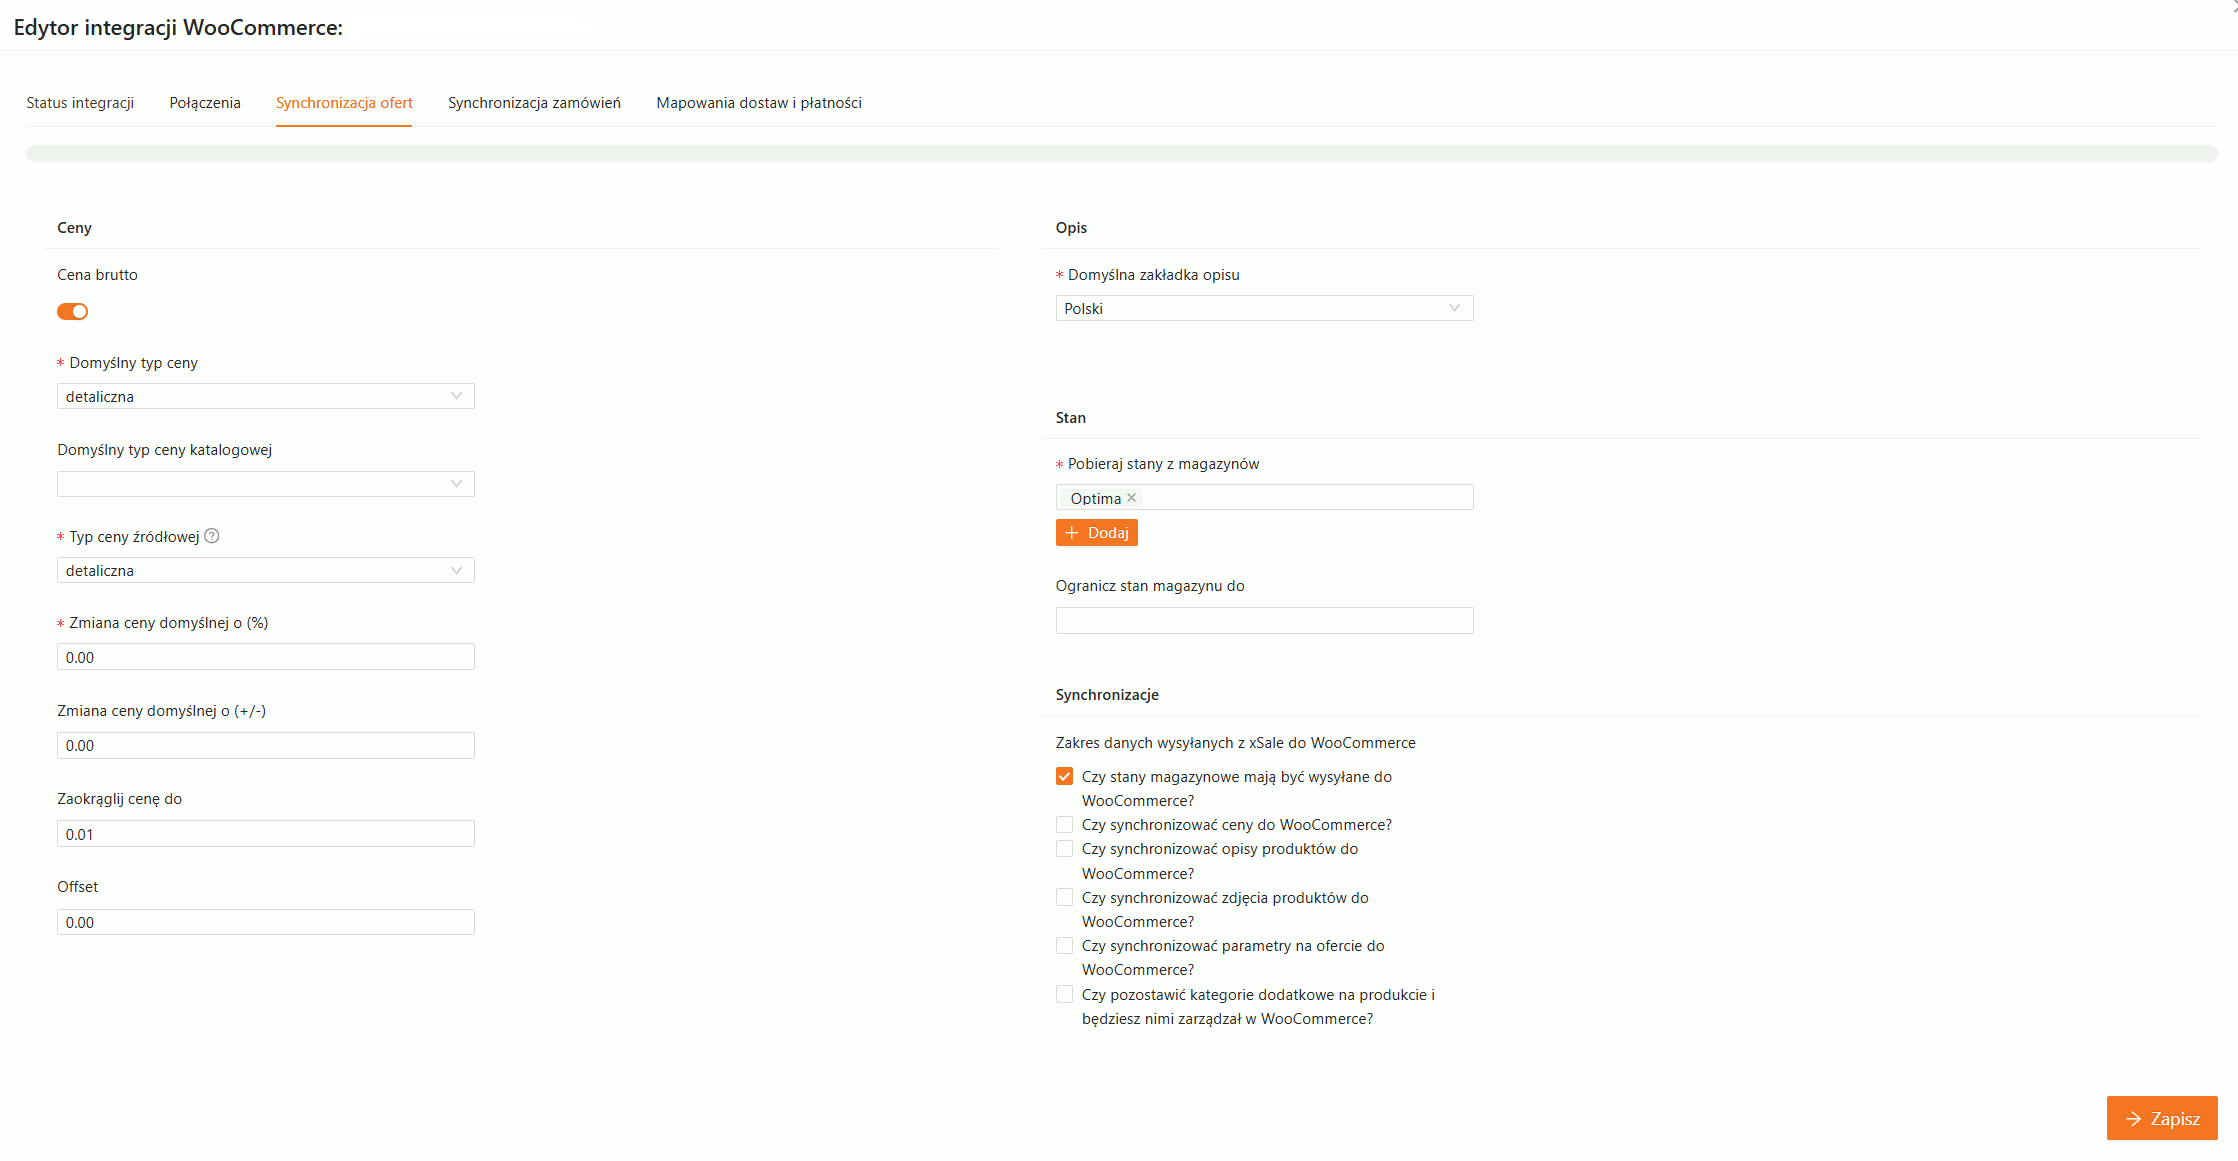The width and height of the screenshot is (2238, 1161).
Task: Check the pozostawić kategorie dodatkowe option
Action: point(1064,995)
